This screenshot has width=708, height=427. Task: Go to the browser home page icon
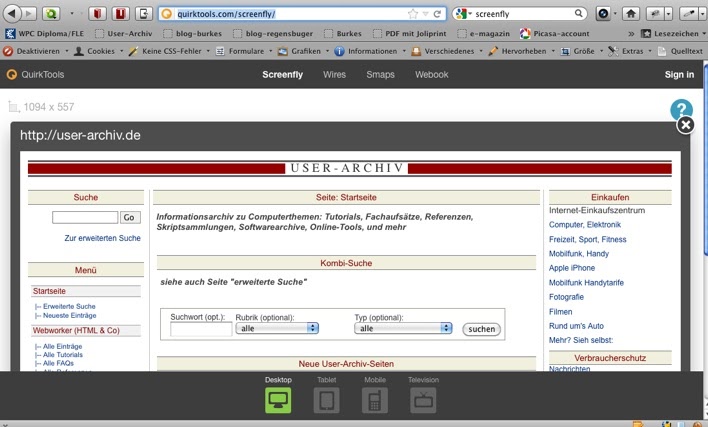pyautogui.click(x=631, y=14)
